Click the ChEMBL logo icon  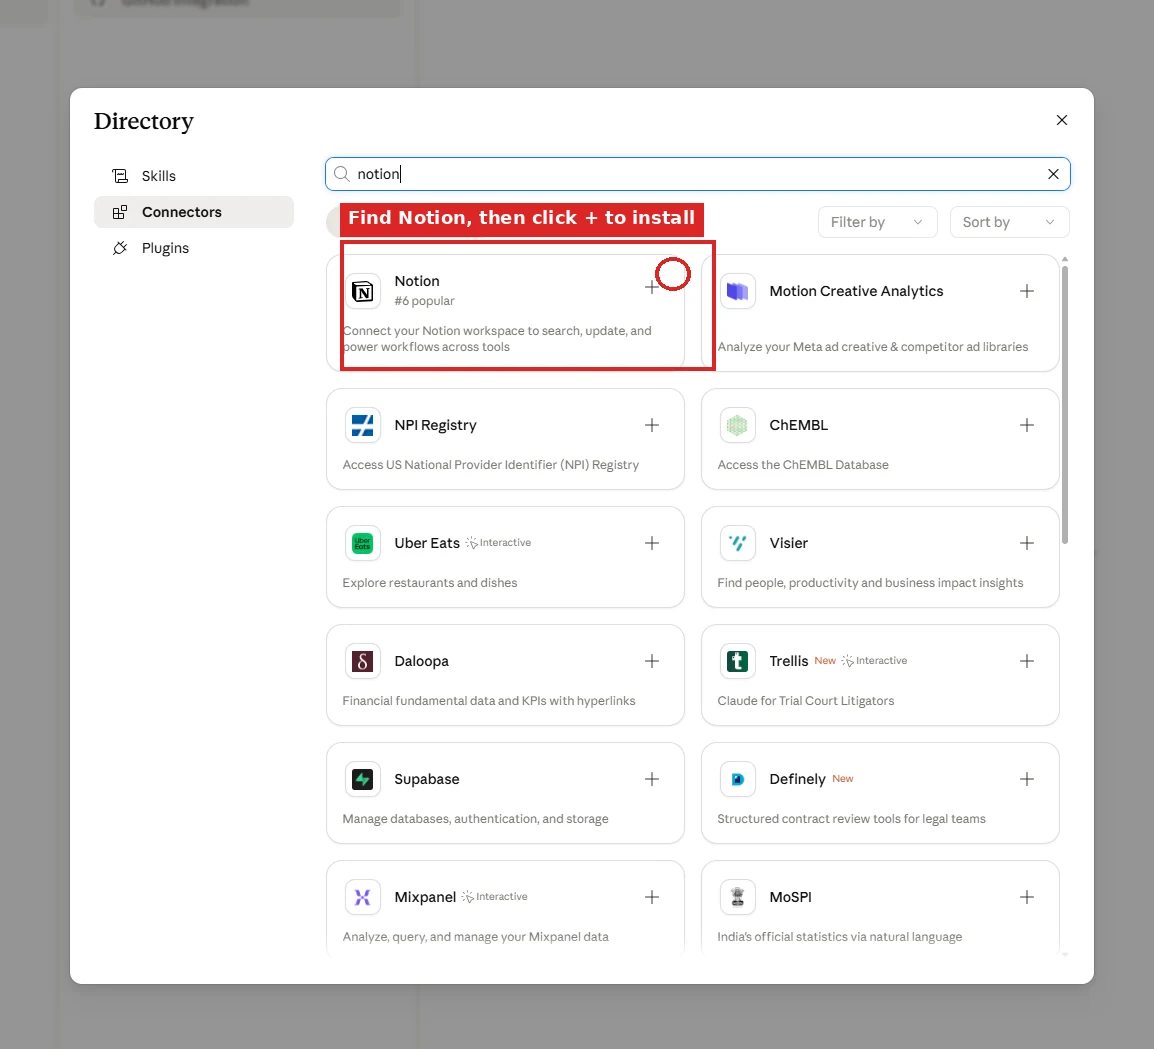[737, 425]
